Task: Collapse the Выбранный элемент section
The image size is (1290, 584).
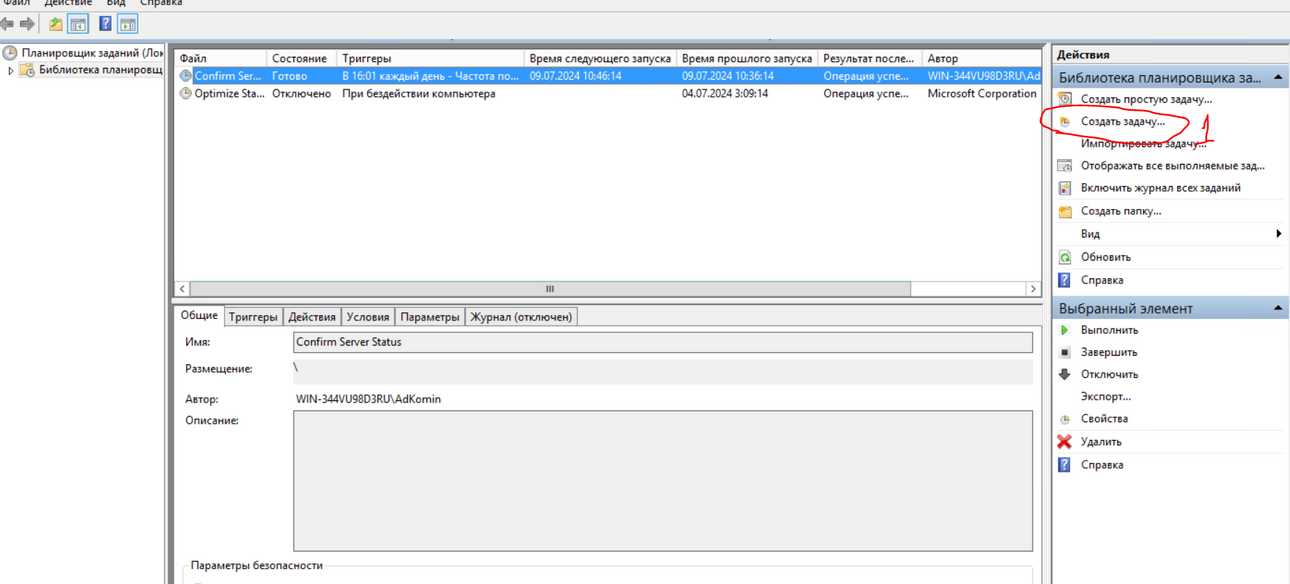Action: click(x=1278, y=308)
